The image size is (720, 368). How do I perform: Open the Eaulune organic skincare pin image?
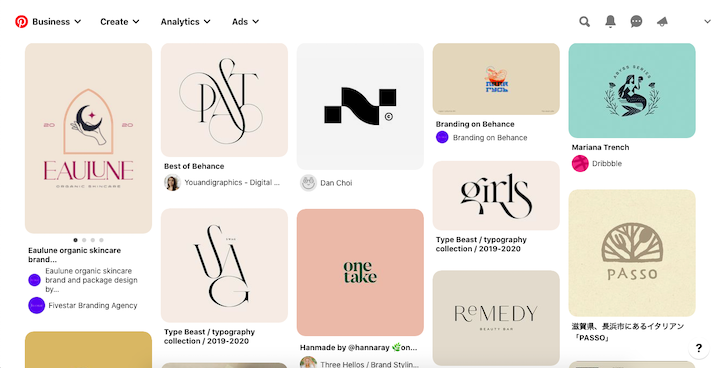88,138
